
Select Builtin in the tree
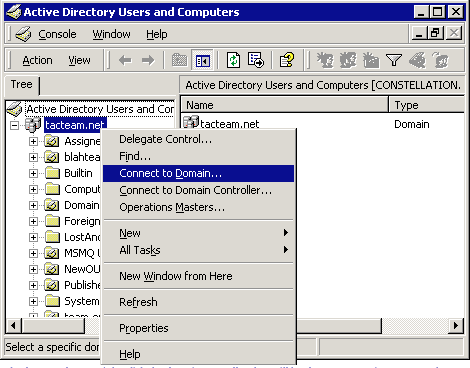(x=78, y=173)
